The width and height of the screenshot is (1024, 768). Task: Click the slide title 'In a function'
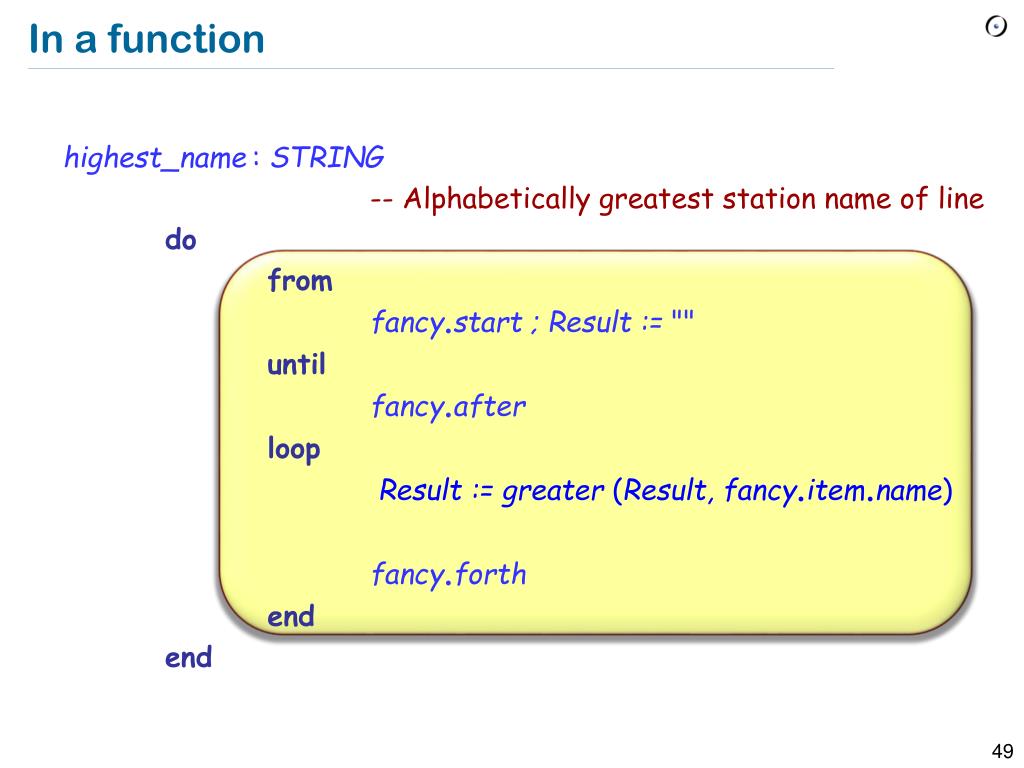click(x=147, y=39)
